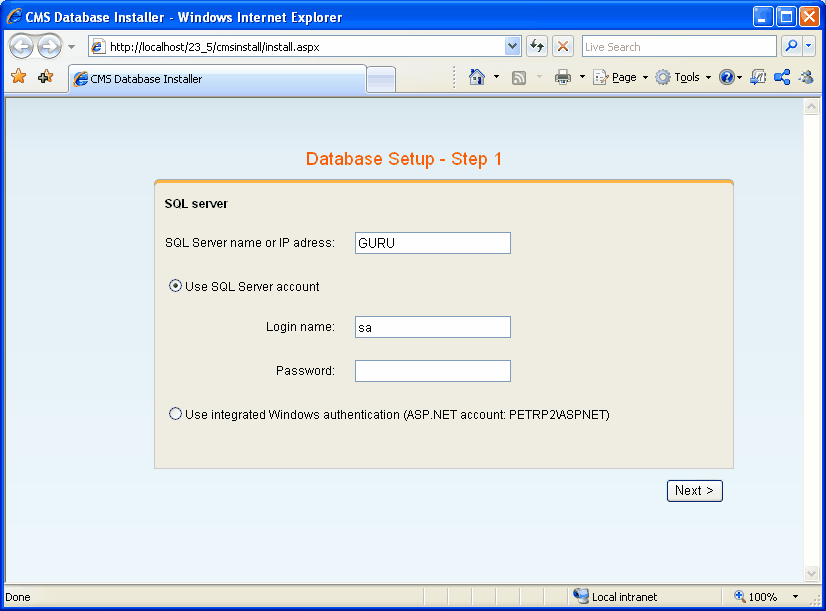The width and height of the screenshot is (826, 611).
Task: Stop loading with the red X icon
Action: coord(563,46)
